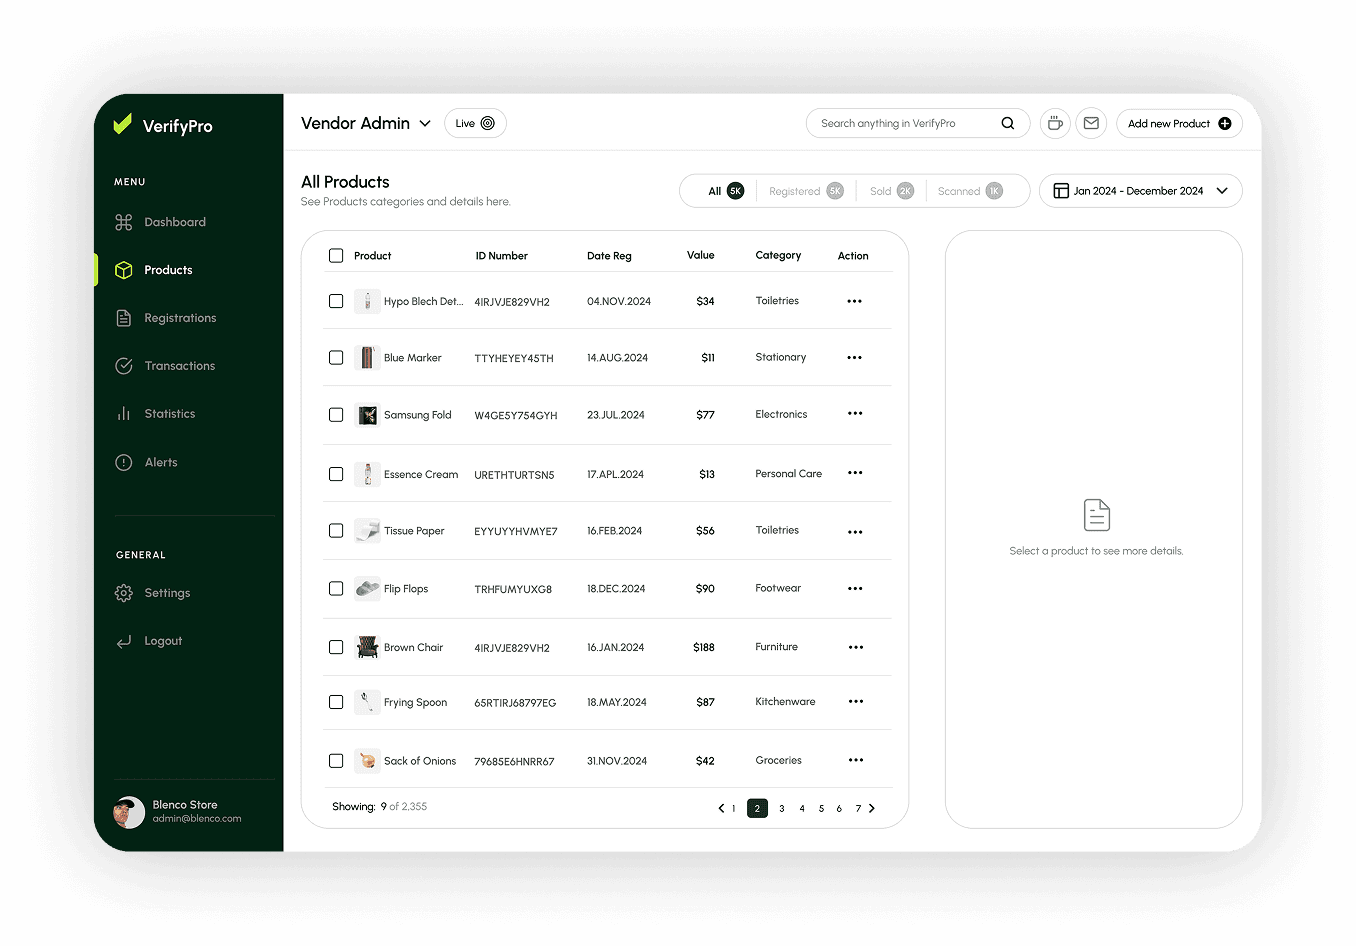Go to page 4 in pagination
Viewport: 1356px width, 946px height.
click(x=802, y=808)
